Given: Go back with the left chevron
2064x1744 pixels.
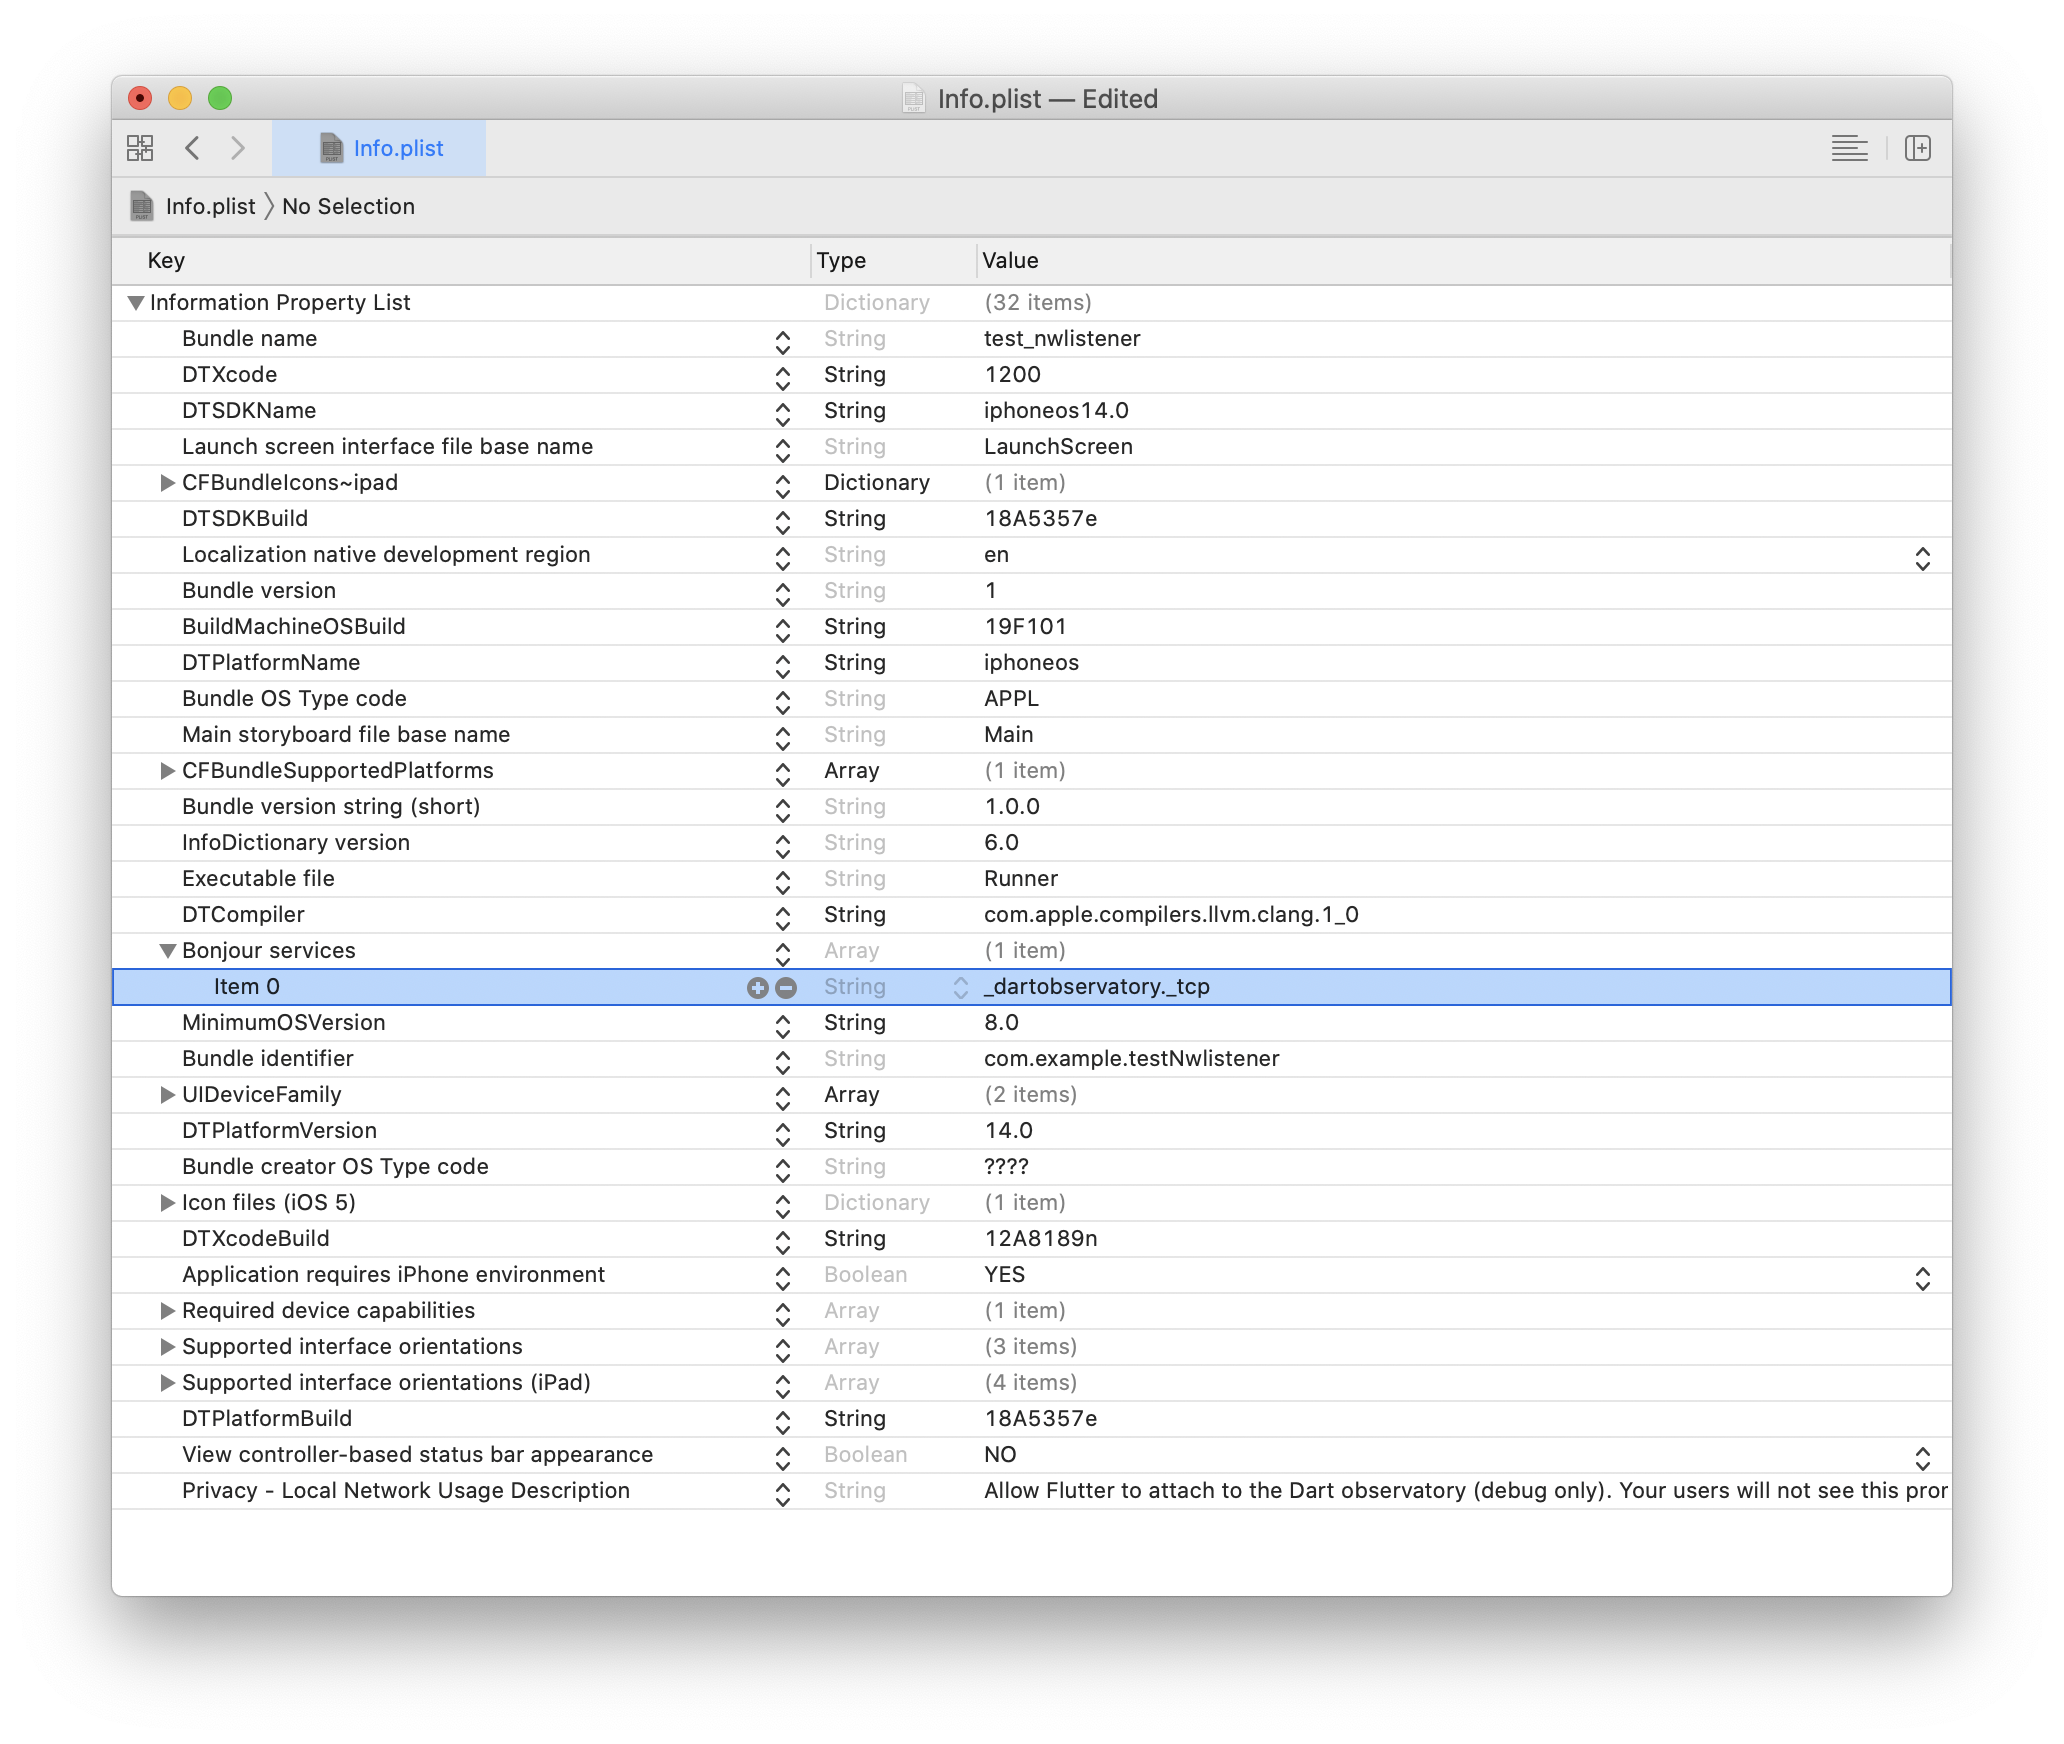Looking at the screenshot, I should point(193,148).
